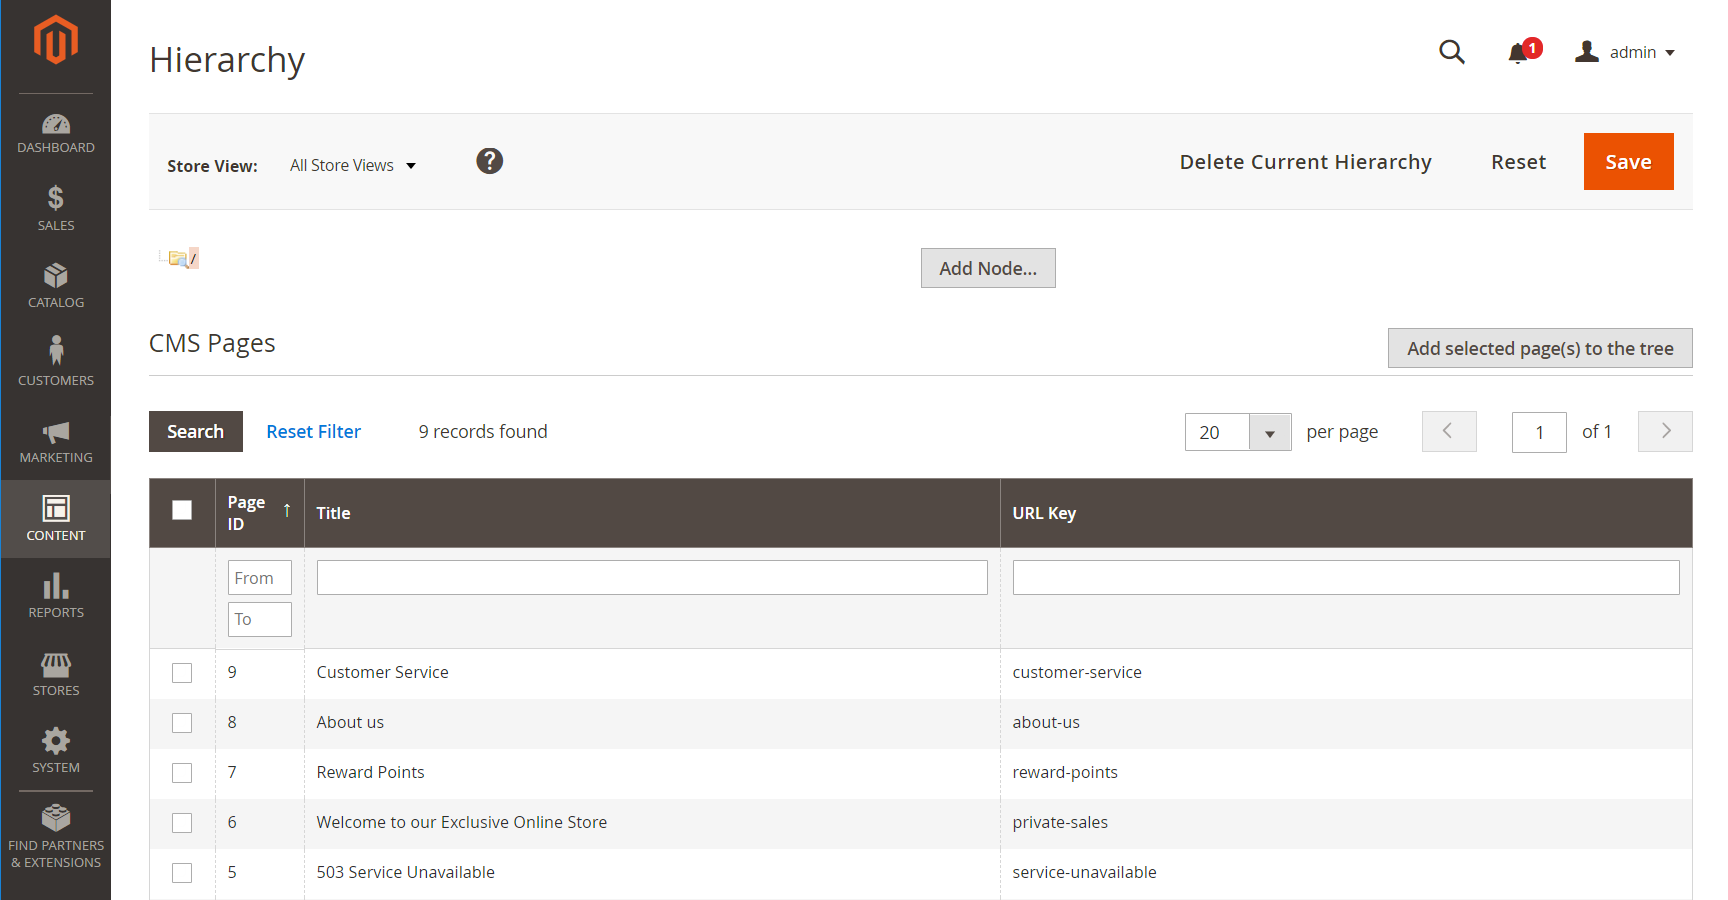Sort by Page ID column
Viewport: 1728px width, 900px height.
pos(259,513)
